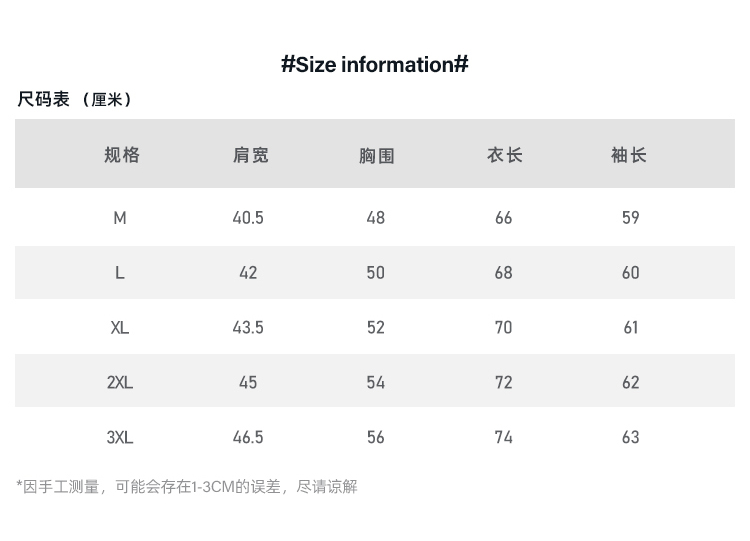Viewport: 750px width, 541px height.
Task: Click the sleeve length value 63
Action: (631, 437)
